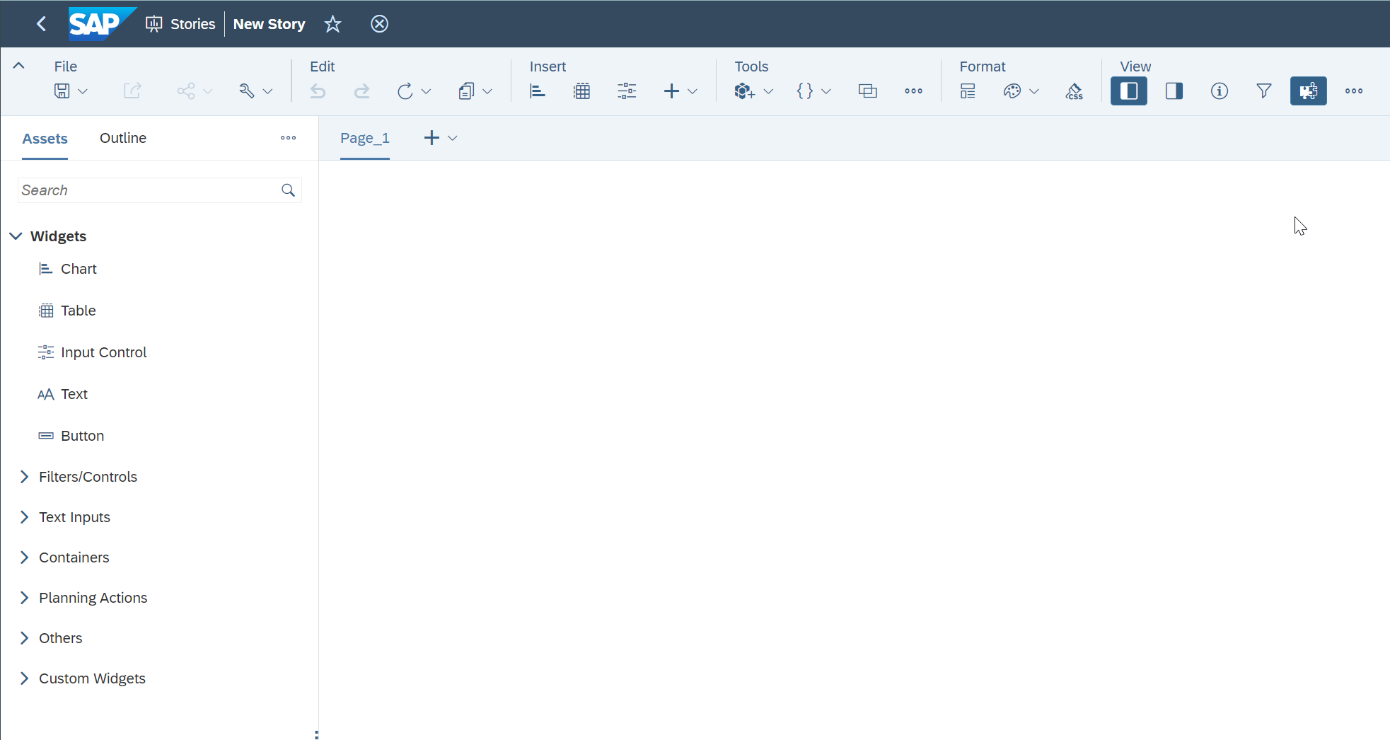Open the Save dropdown arrow
Viewport: 1390px width, 740px height.
point(83,91)
